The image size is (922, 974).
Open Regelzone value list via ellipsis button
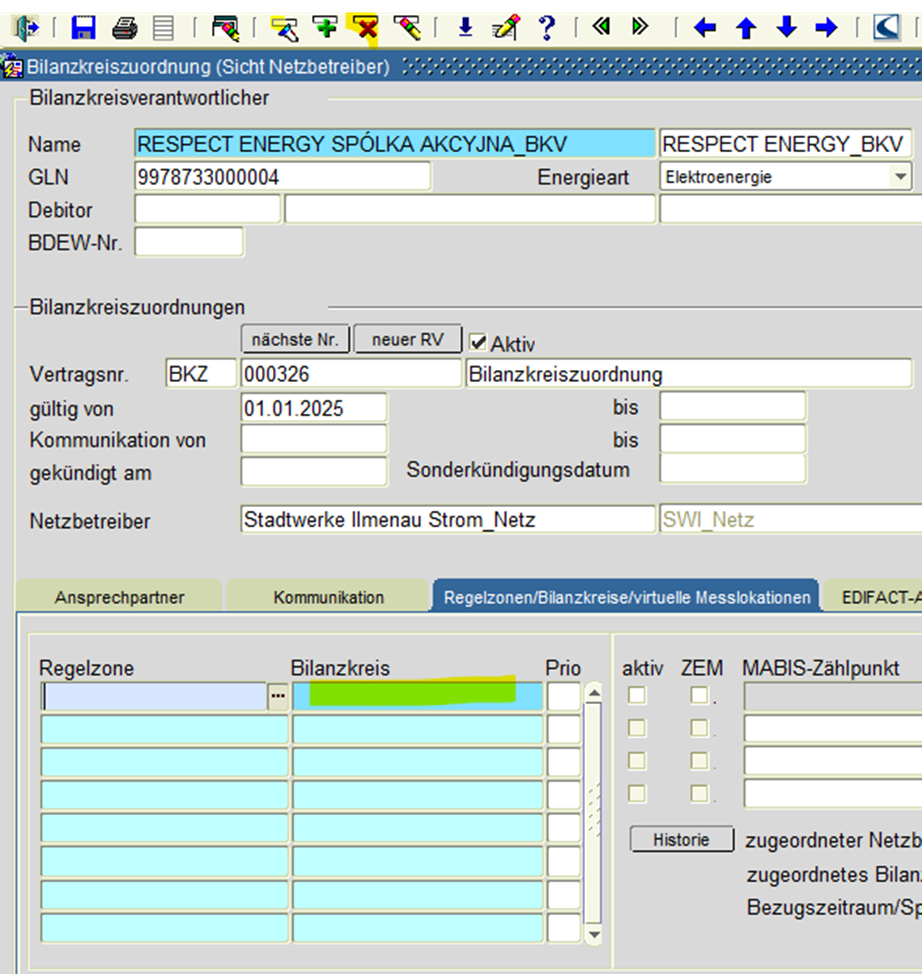pyautogui.click(x=278, y=697)
